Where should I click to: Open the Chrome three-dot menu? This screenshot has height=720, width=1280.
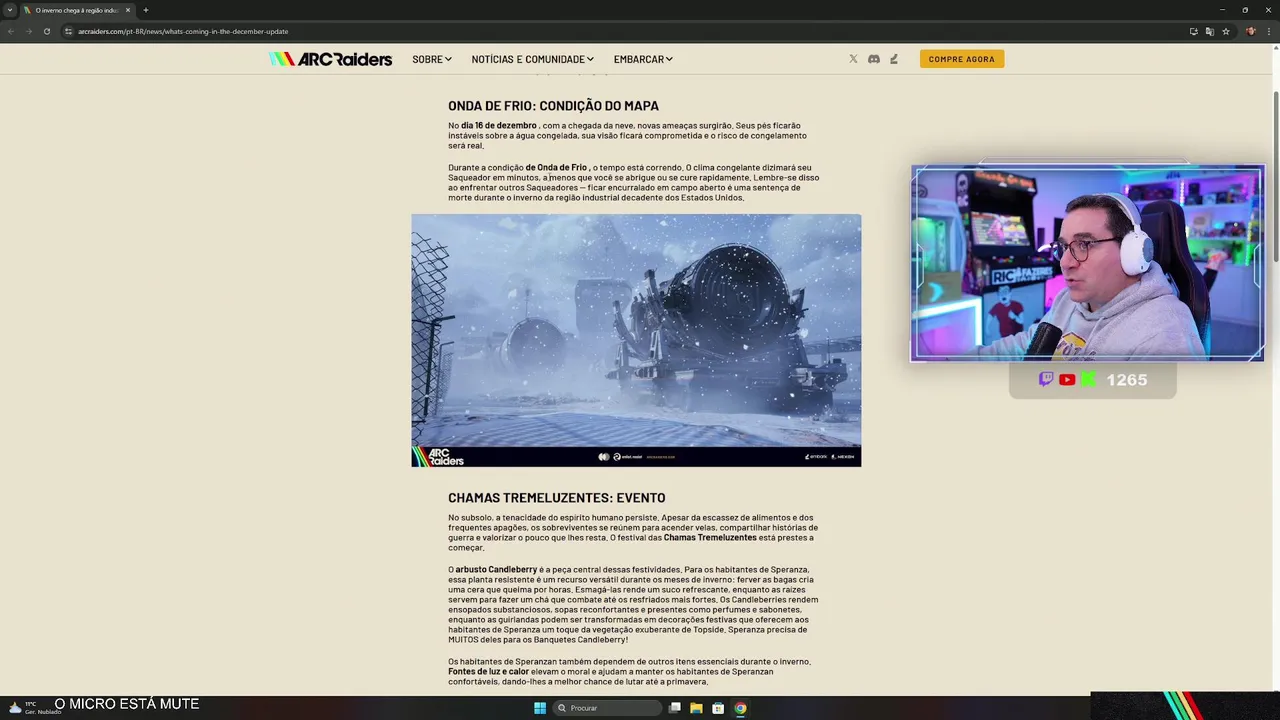(1268, 31)
